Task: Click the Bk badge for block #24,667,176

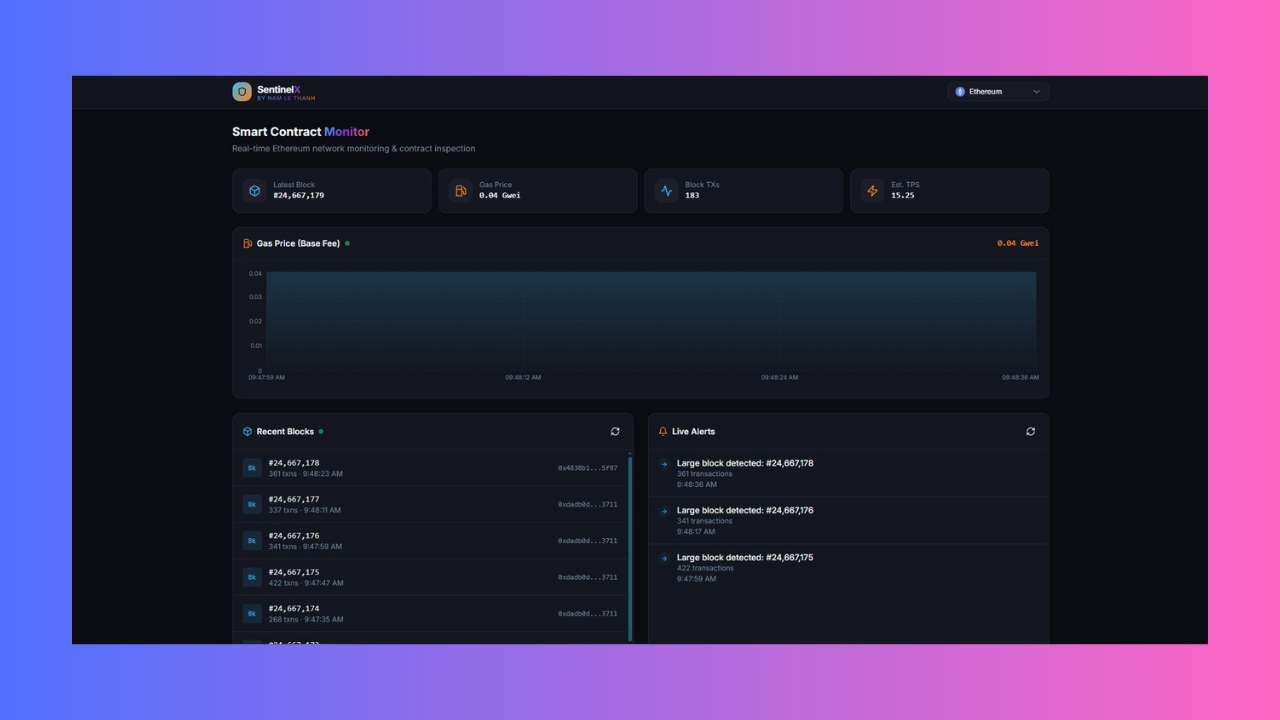Action: click(252, 541)
